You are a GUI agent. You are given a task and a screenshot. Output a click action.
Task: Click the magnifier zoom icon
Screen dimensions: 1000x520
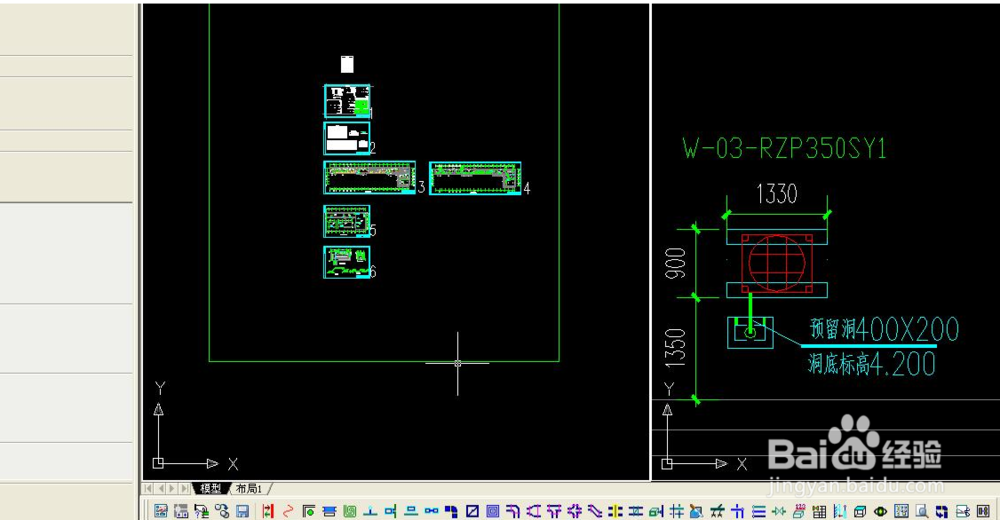tap(922, 511)
